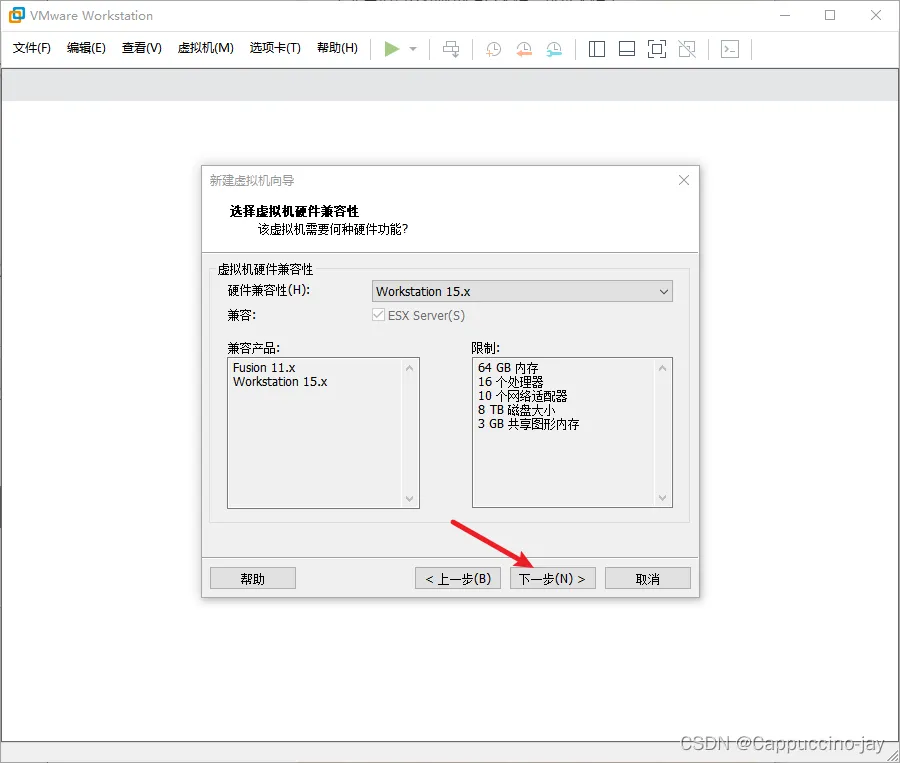Enter full screen mode icon
Image resolution: width=900 pixels, height=763 pixels.
point(657,49)
